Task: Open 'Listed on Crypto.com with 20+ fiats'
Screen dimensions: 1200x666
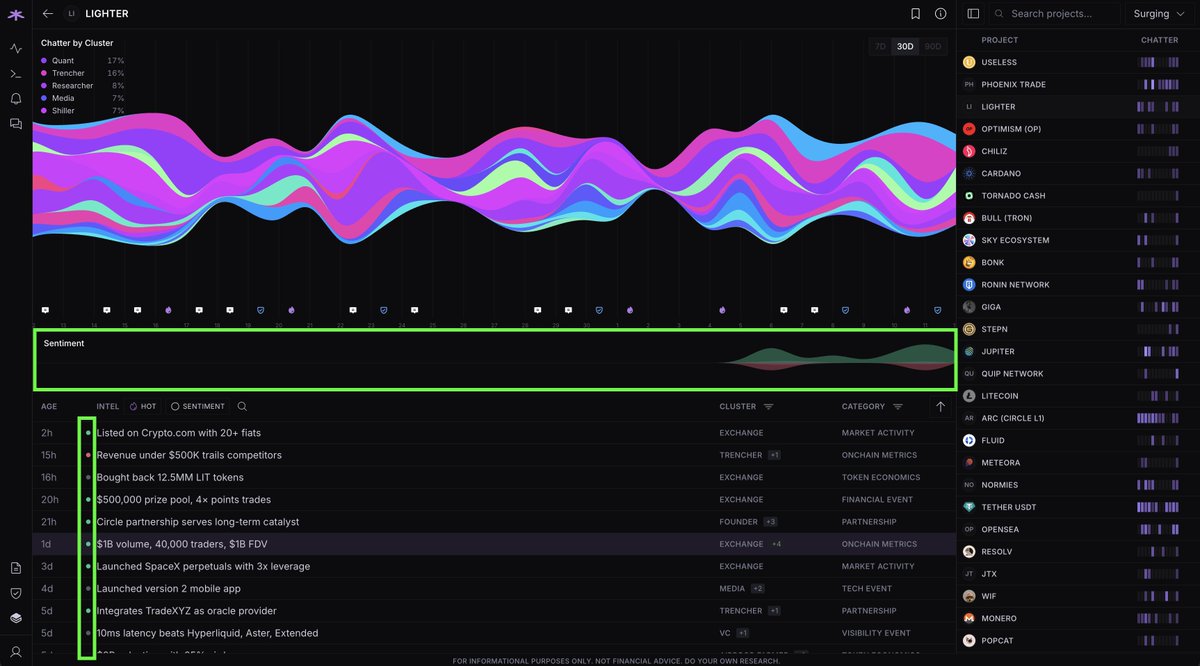Action: [x=179, y=433]
